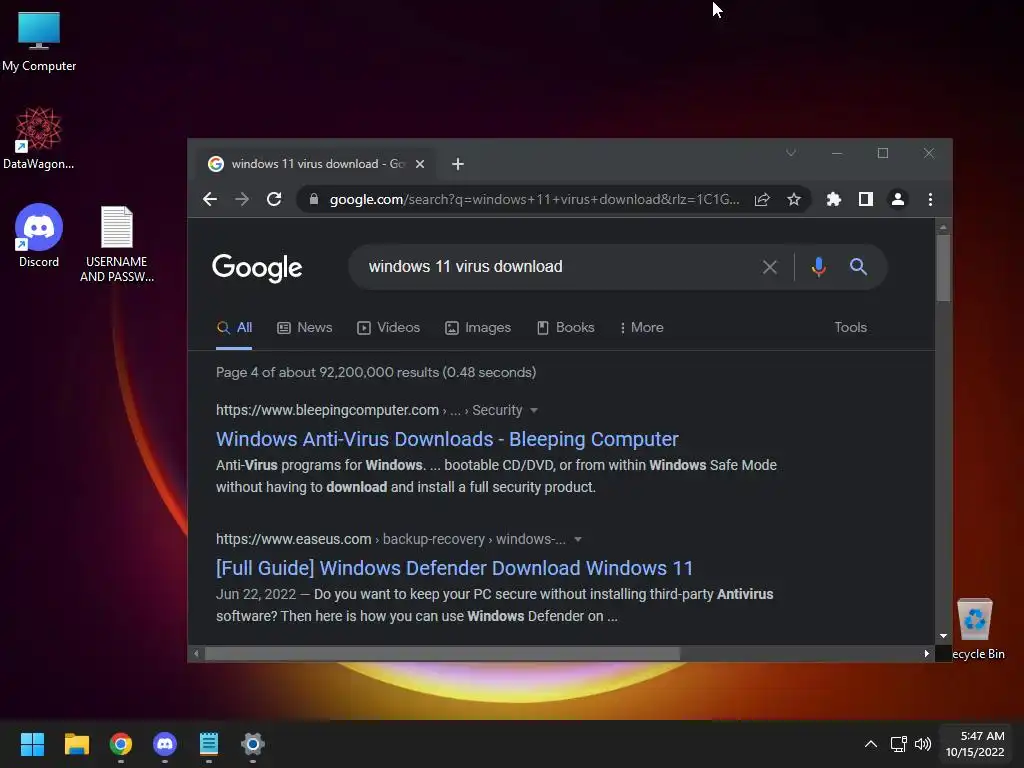1024x768 pixels.
Task: Click the Chrome address bar URL
Action: (534, 199)
